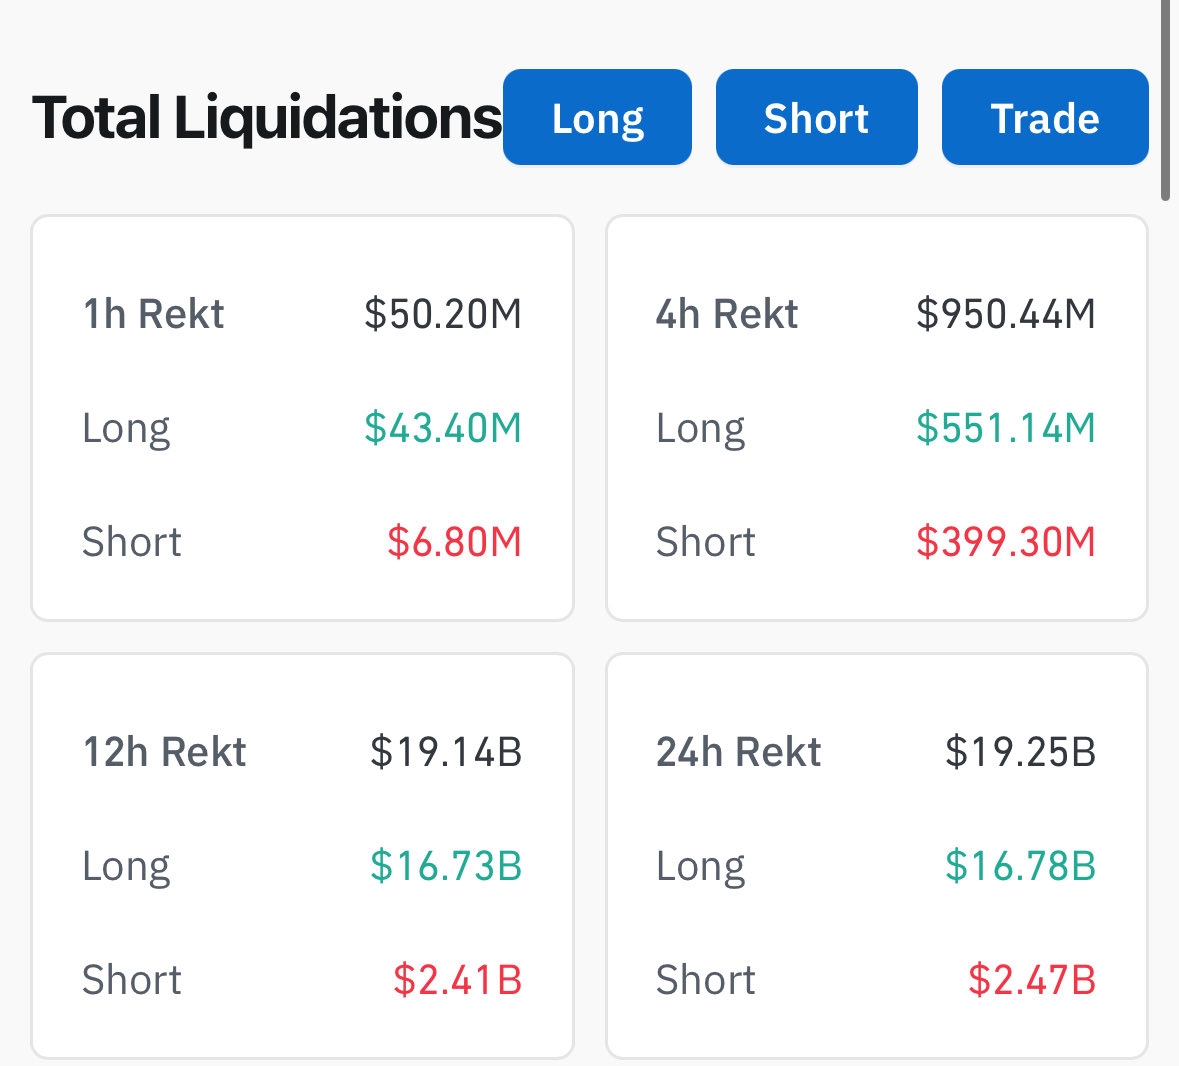This screenshot has height=1066, width=1179.
Task: Click the $50.20M 1h total
Action: click(x=443, y=314)
